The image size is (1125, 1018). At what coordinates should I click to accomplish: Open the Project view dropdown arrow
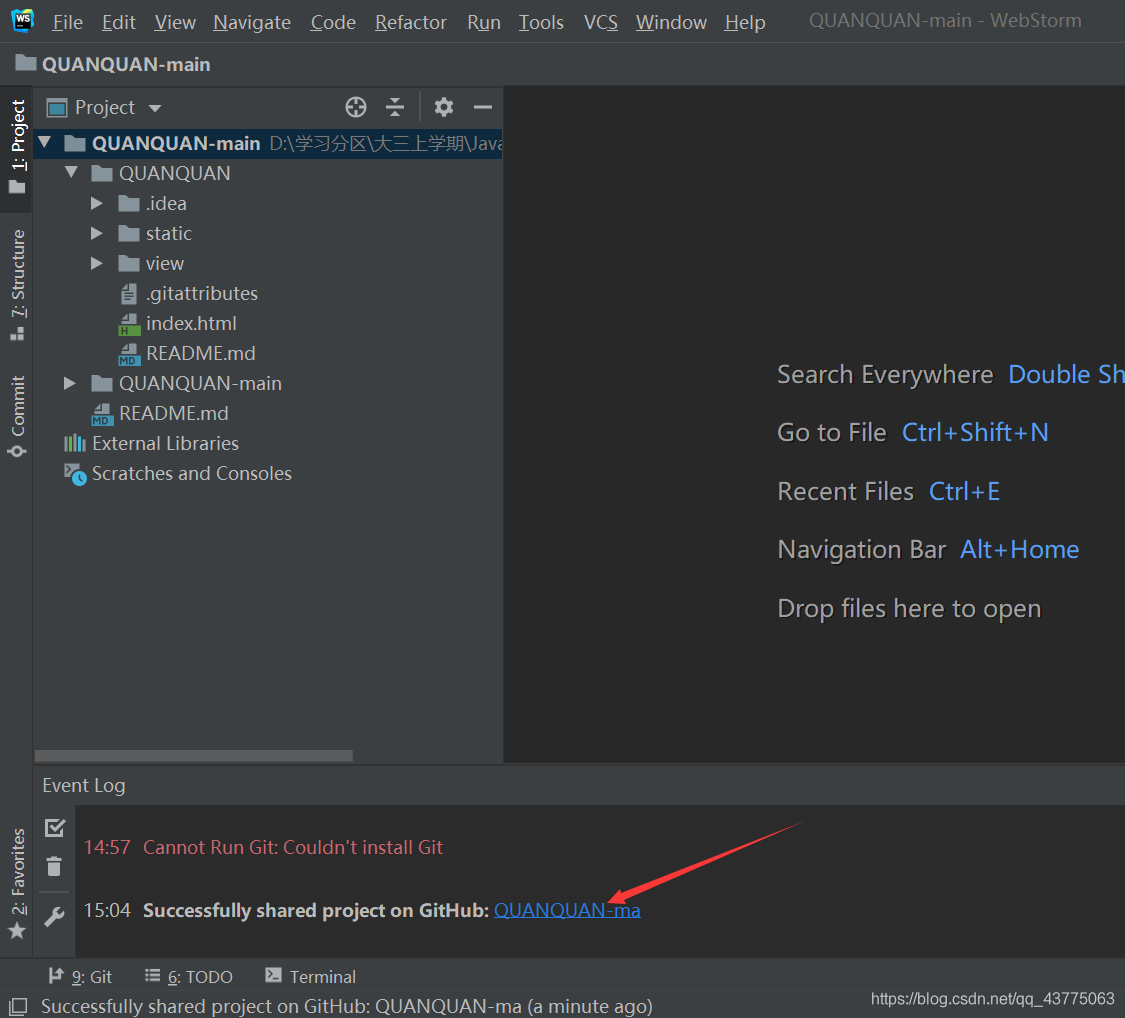pyautogui.click(x=155, y=108)
